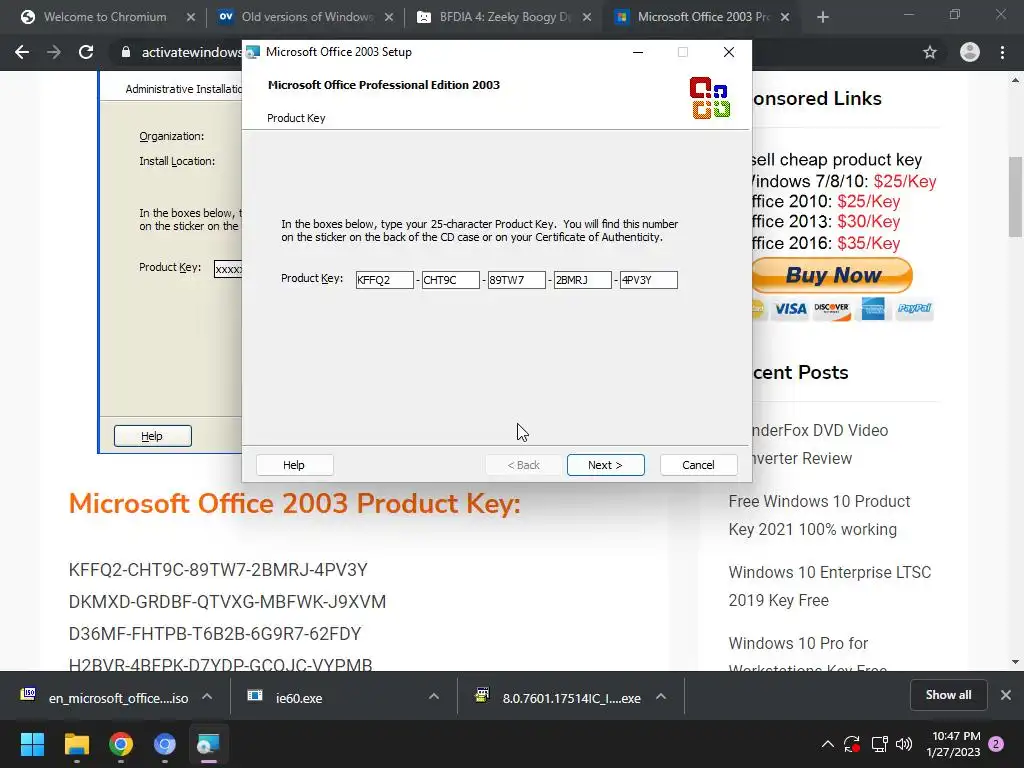Viewport: 1024px width, 768px height.
Task: Click the Discover card icon
Action: point(831,309)
